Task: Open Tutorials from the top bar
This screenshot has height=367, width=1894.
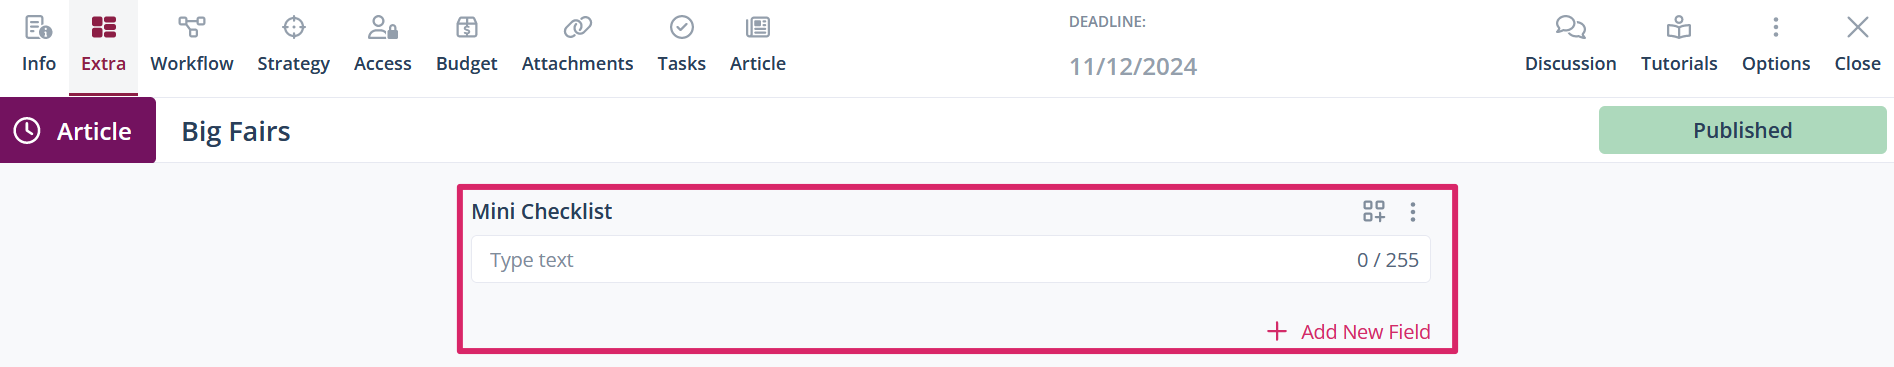Action: (1679, 46)
